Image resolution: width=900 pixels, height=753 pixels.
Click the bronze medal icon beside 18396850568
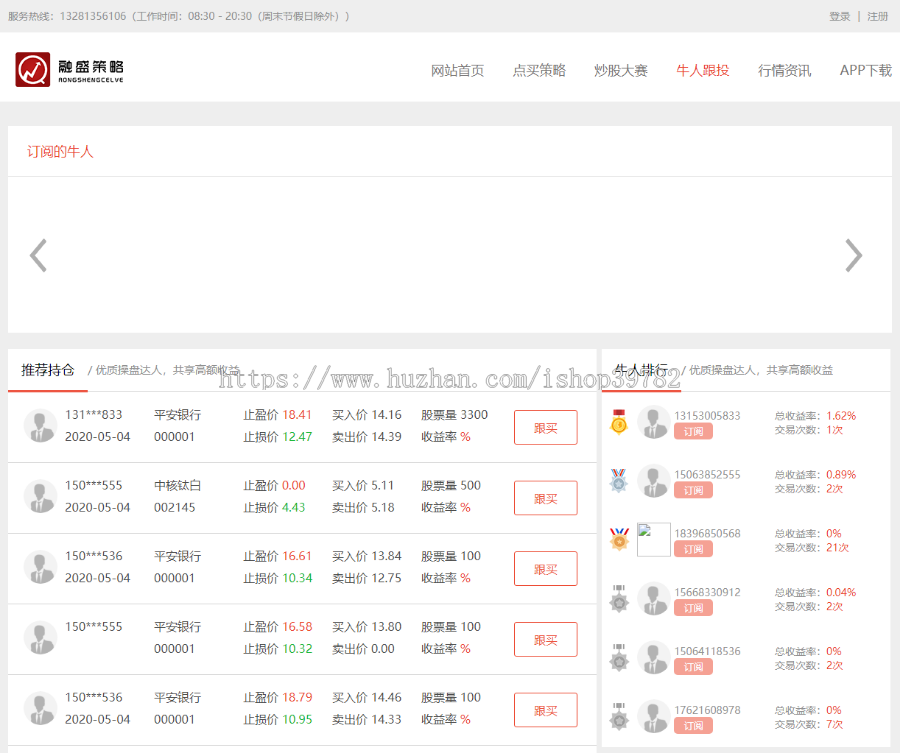[x=619, y=540]
